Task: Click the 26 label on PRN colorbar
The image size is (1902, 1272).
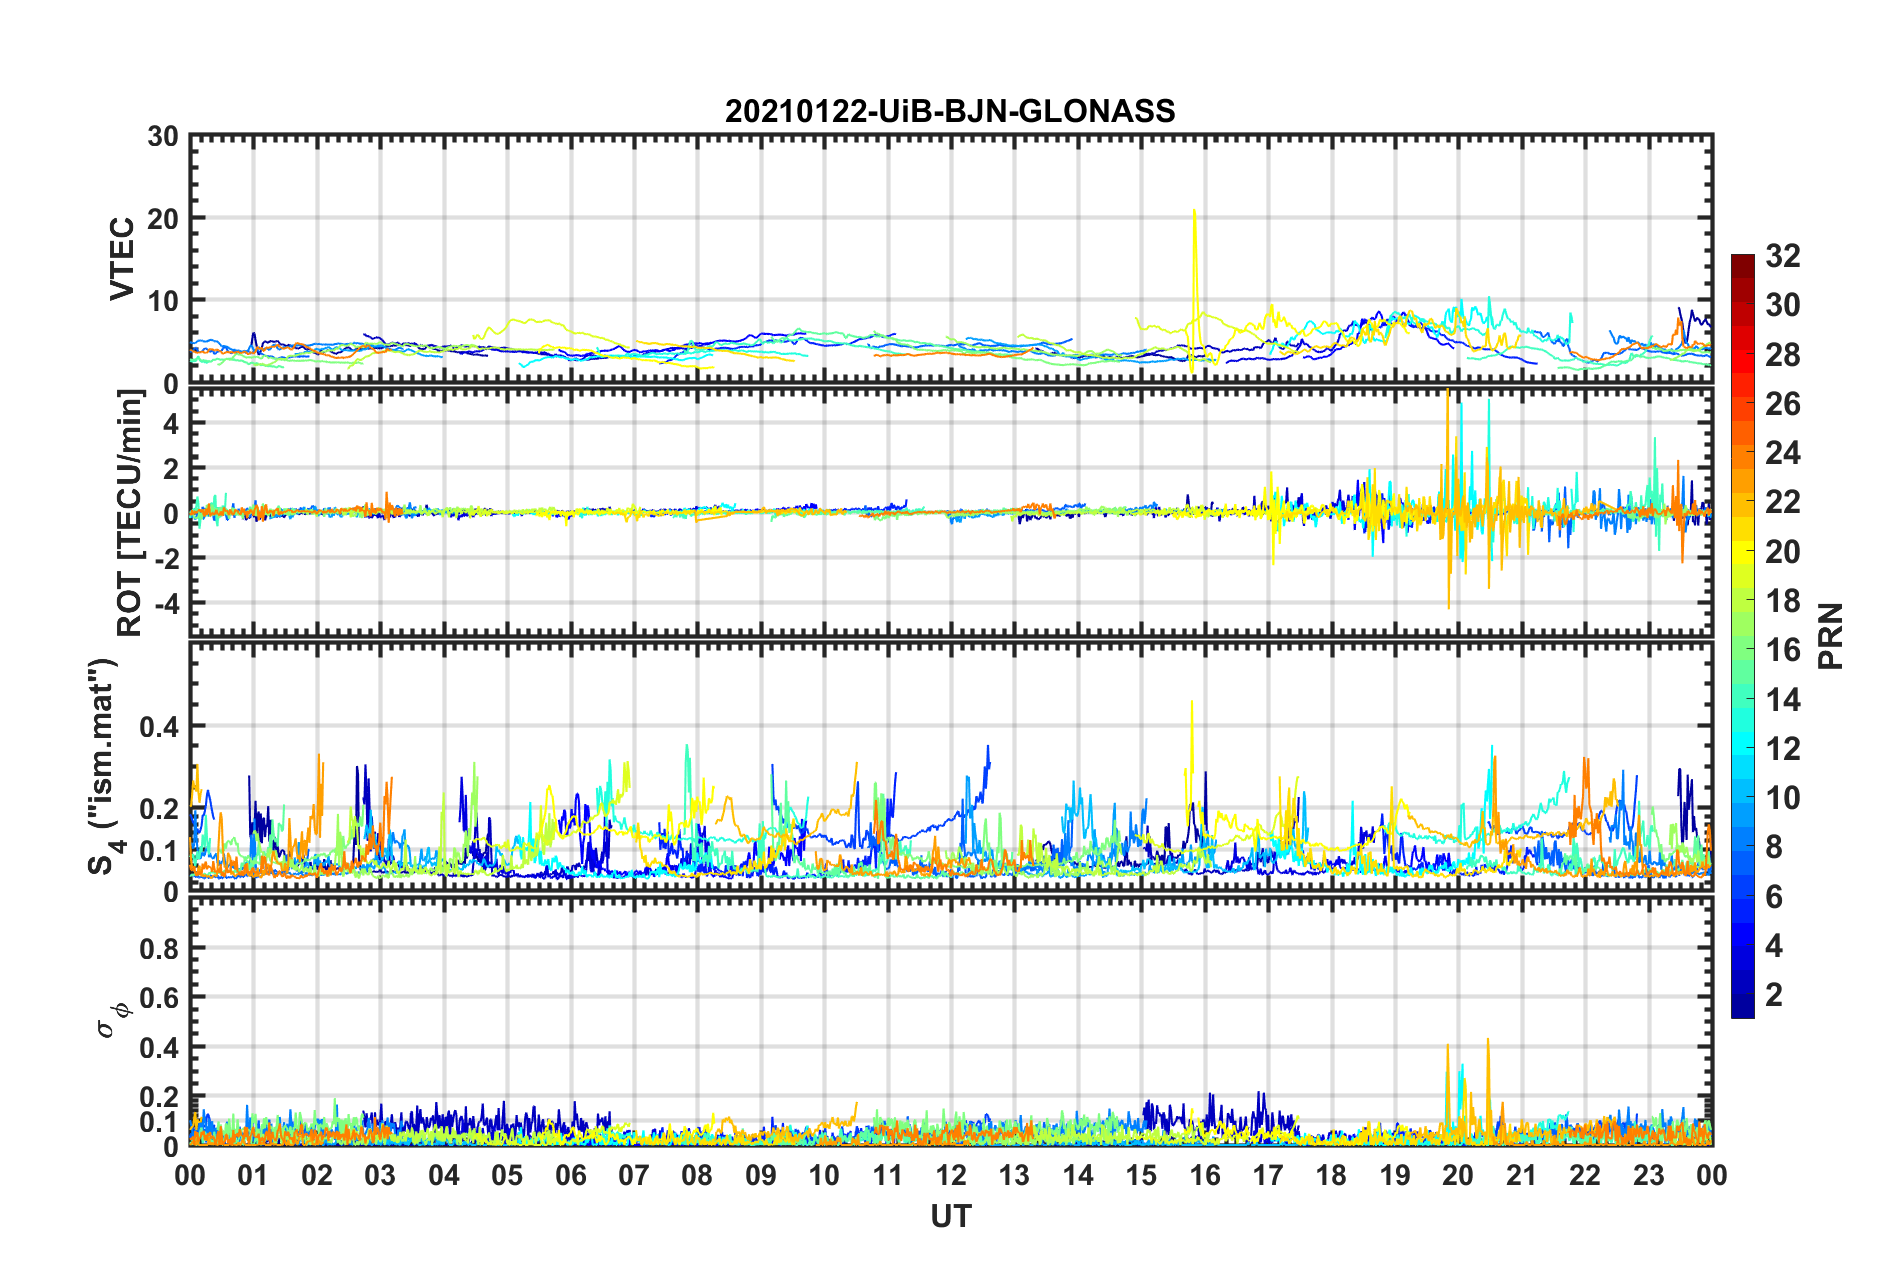Action: [x=1783, y=404]
